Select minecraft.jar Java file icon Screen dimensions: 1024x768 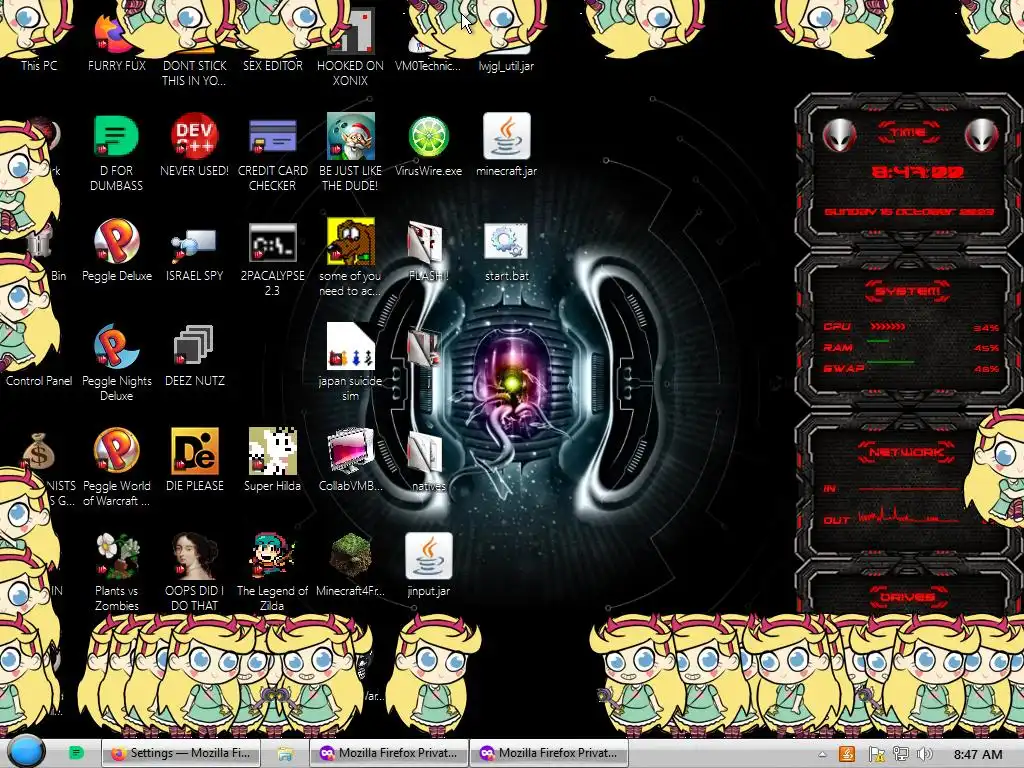(507, 136)
